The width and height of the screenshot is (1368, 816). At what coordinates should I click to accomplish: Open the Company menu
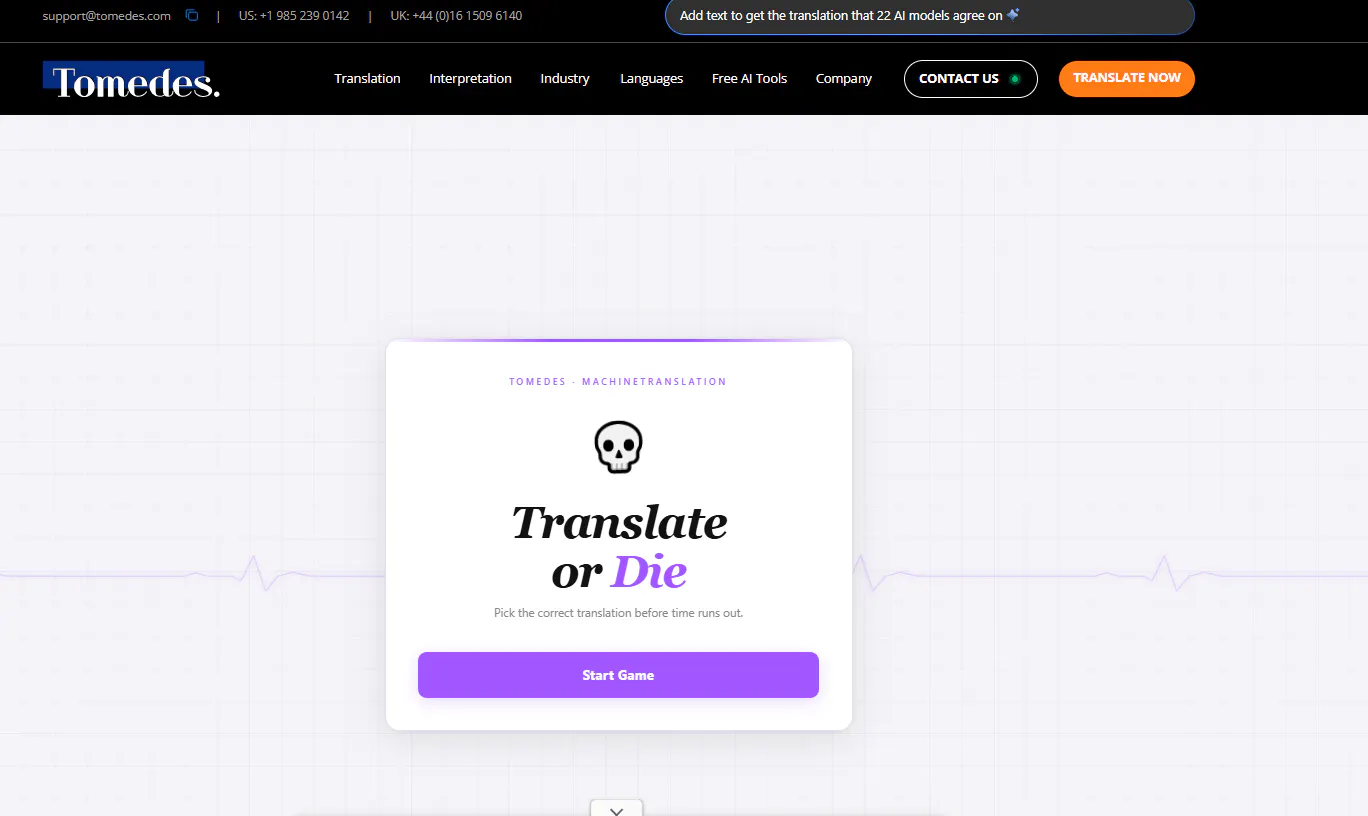pyautogui.click(x=843, y=79)
